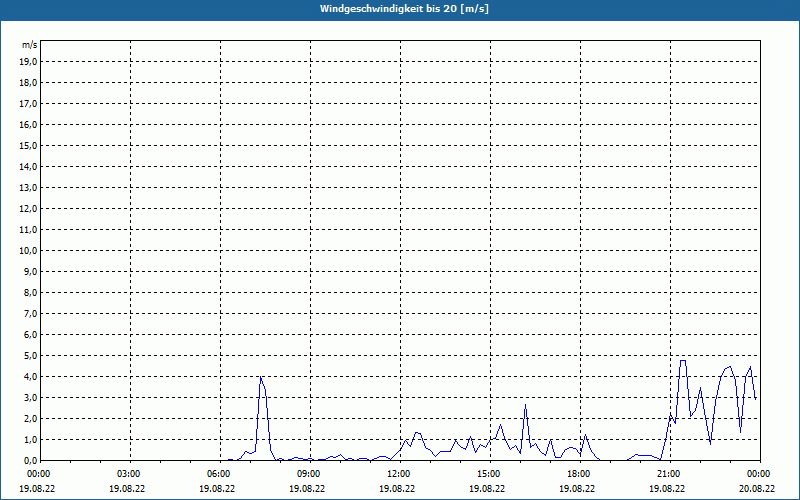Click the '7,0' axis tick label
800x500 pixels.
pyautogui.click(x=31, y=314)
